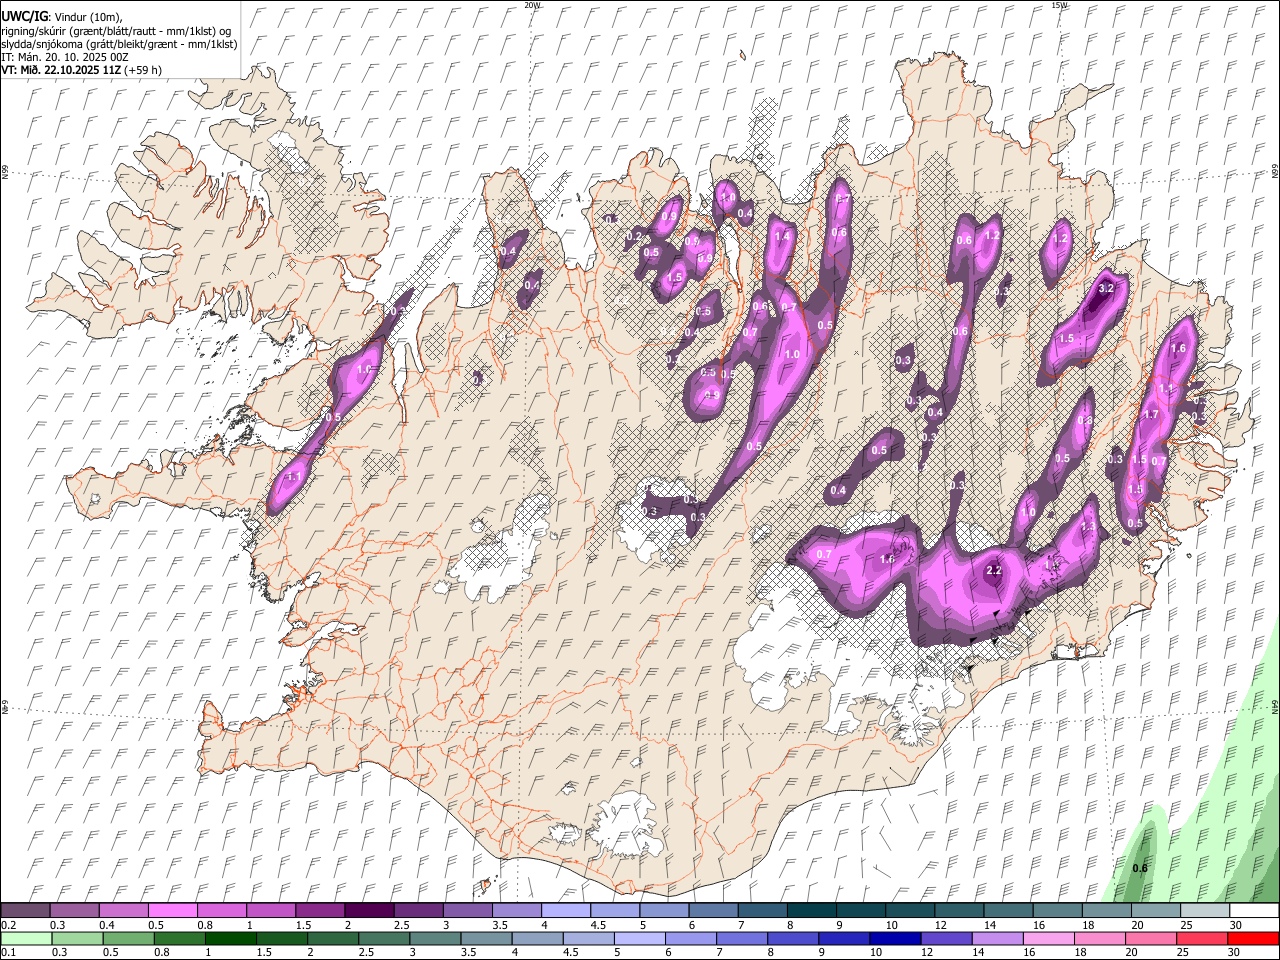This screenshot has height=960, width=1280.
Task: Click the 'VT: Mið. 22.10.2025 11Z (+59 h)' line
Action: point(82,70)
